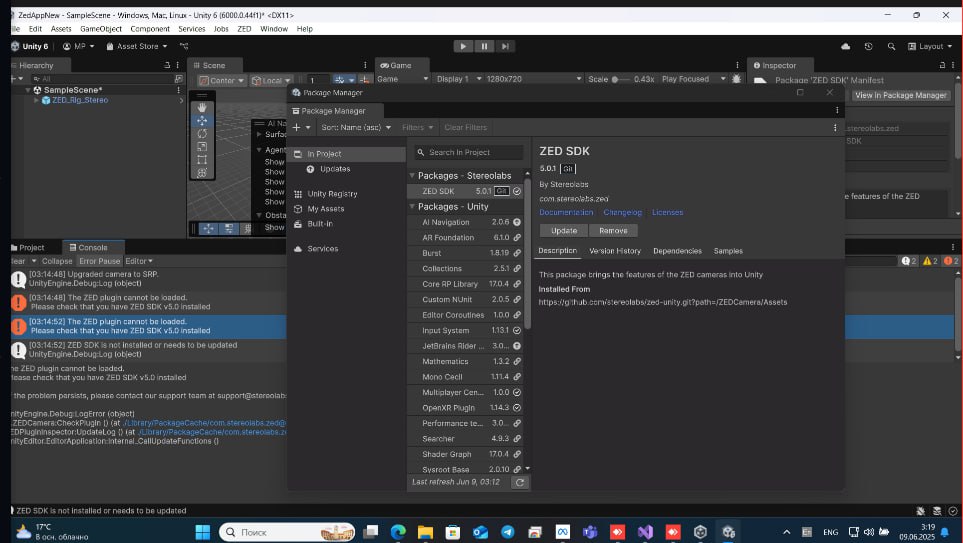Open the Layout dropdown
This screenshot has height=543, width=963.
tap(930, 46)
